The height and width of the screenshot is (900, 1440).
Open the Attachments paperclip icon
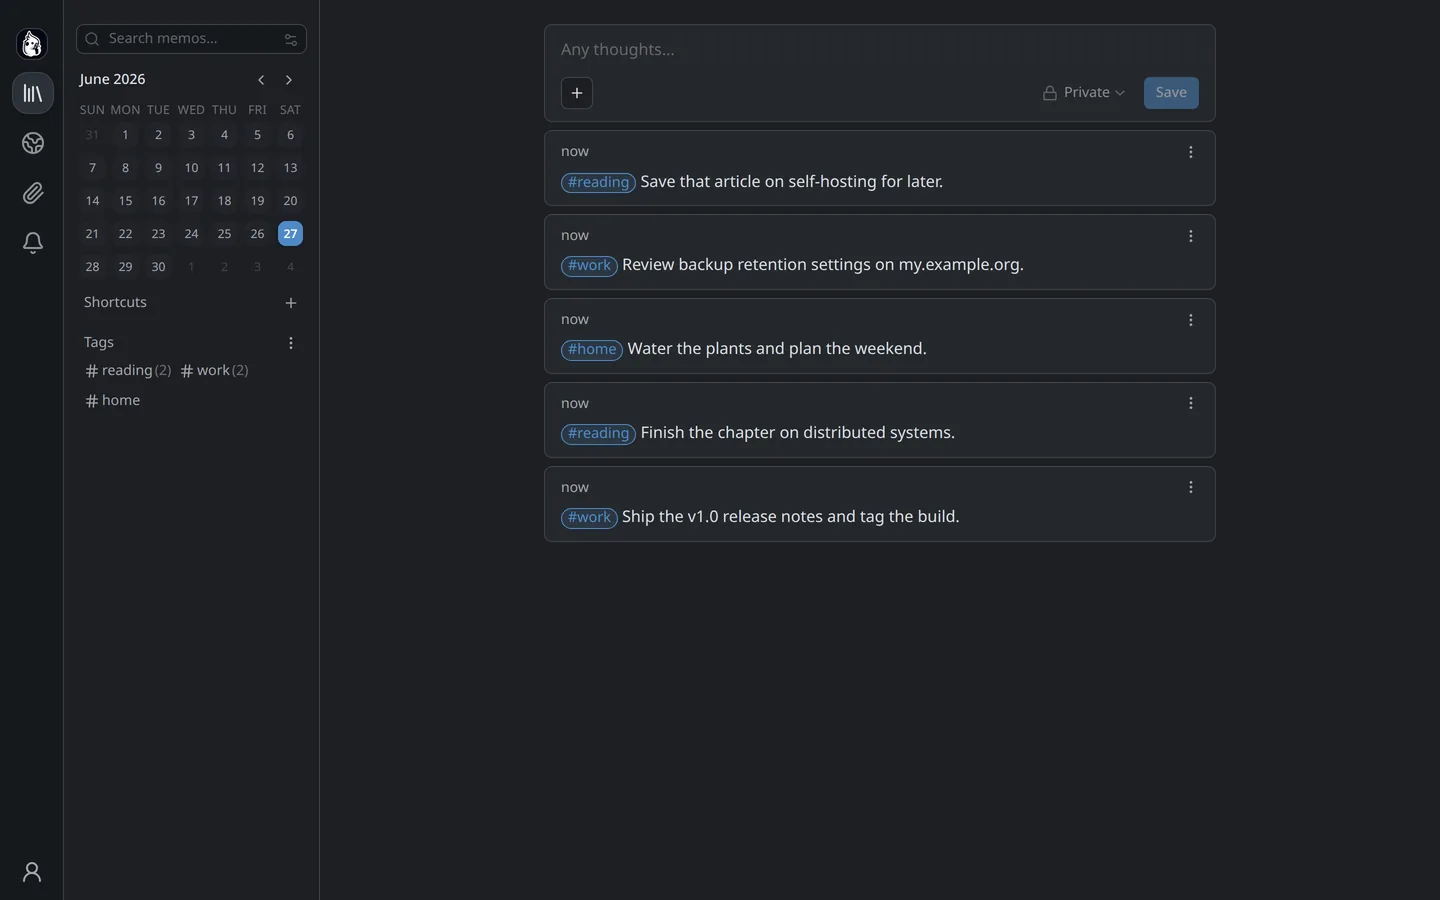(x=33, y=193)
